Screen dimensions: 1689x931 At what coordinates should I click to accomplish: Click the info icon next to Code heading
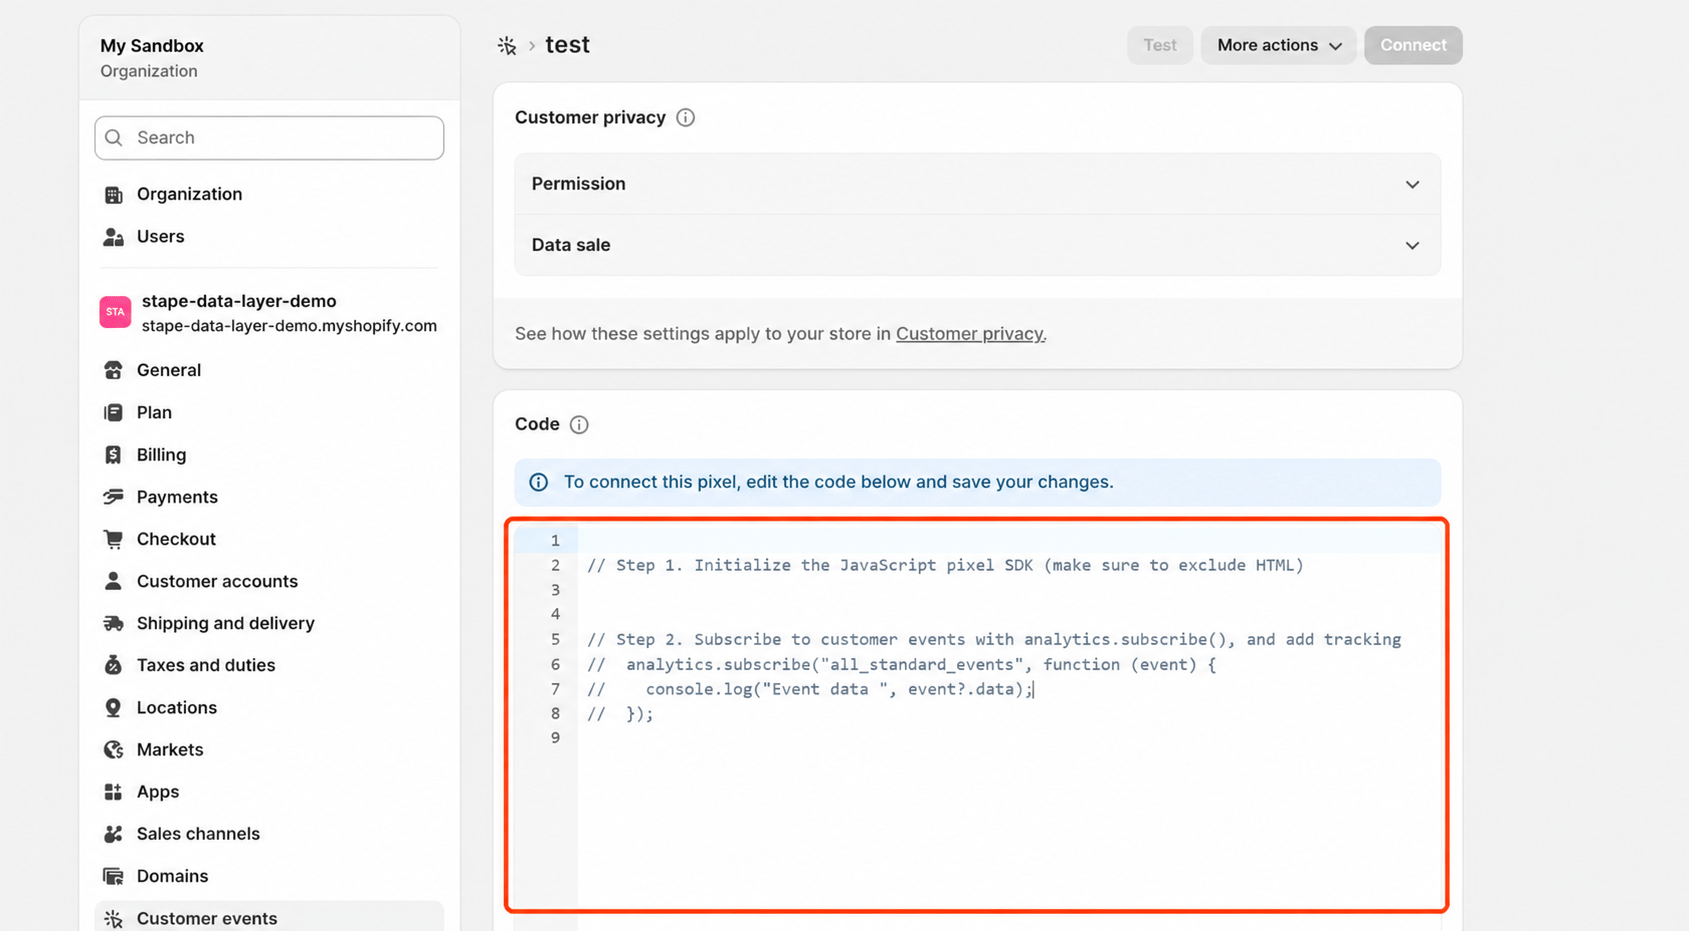point(579,425)
